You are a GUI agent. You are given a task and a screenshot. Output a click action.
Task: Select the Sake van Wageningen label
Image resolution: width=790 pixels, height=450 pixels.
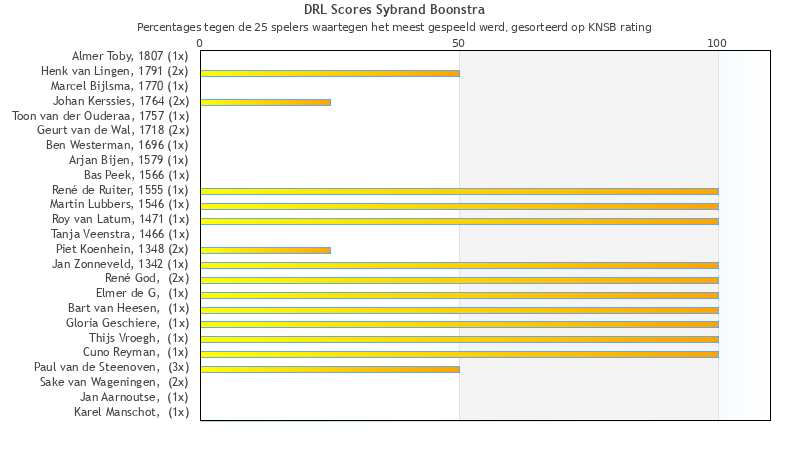point(114,382)
